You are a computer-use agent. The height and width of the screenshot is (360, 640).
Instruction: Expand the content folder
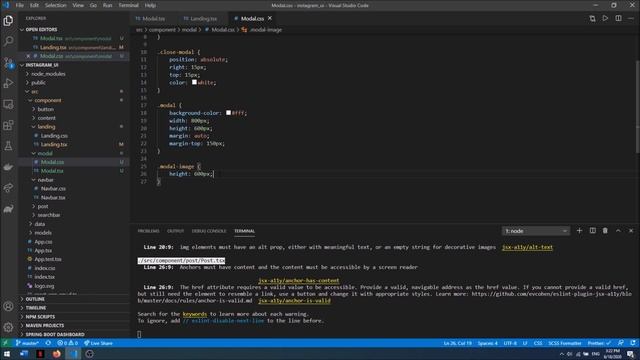[x=47, y=118]
